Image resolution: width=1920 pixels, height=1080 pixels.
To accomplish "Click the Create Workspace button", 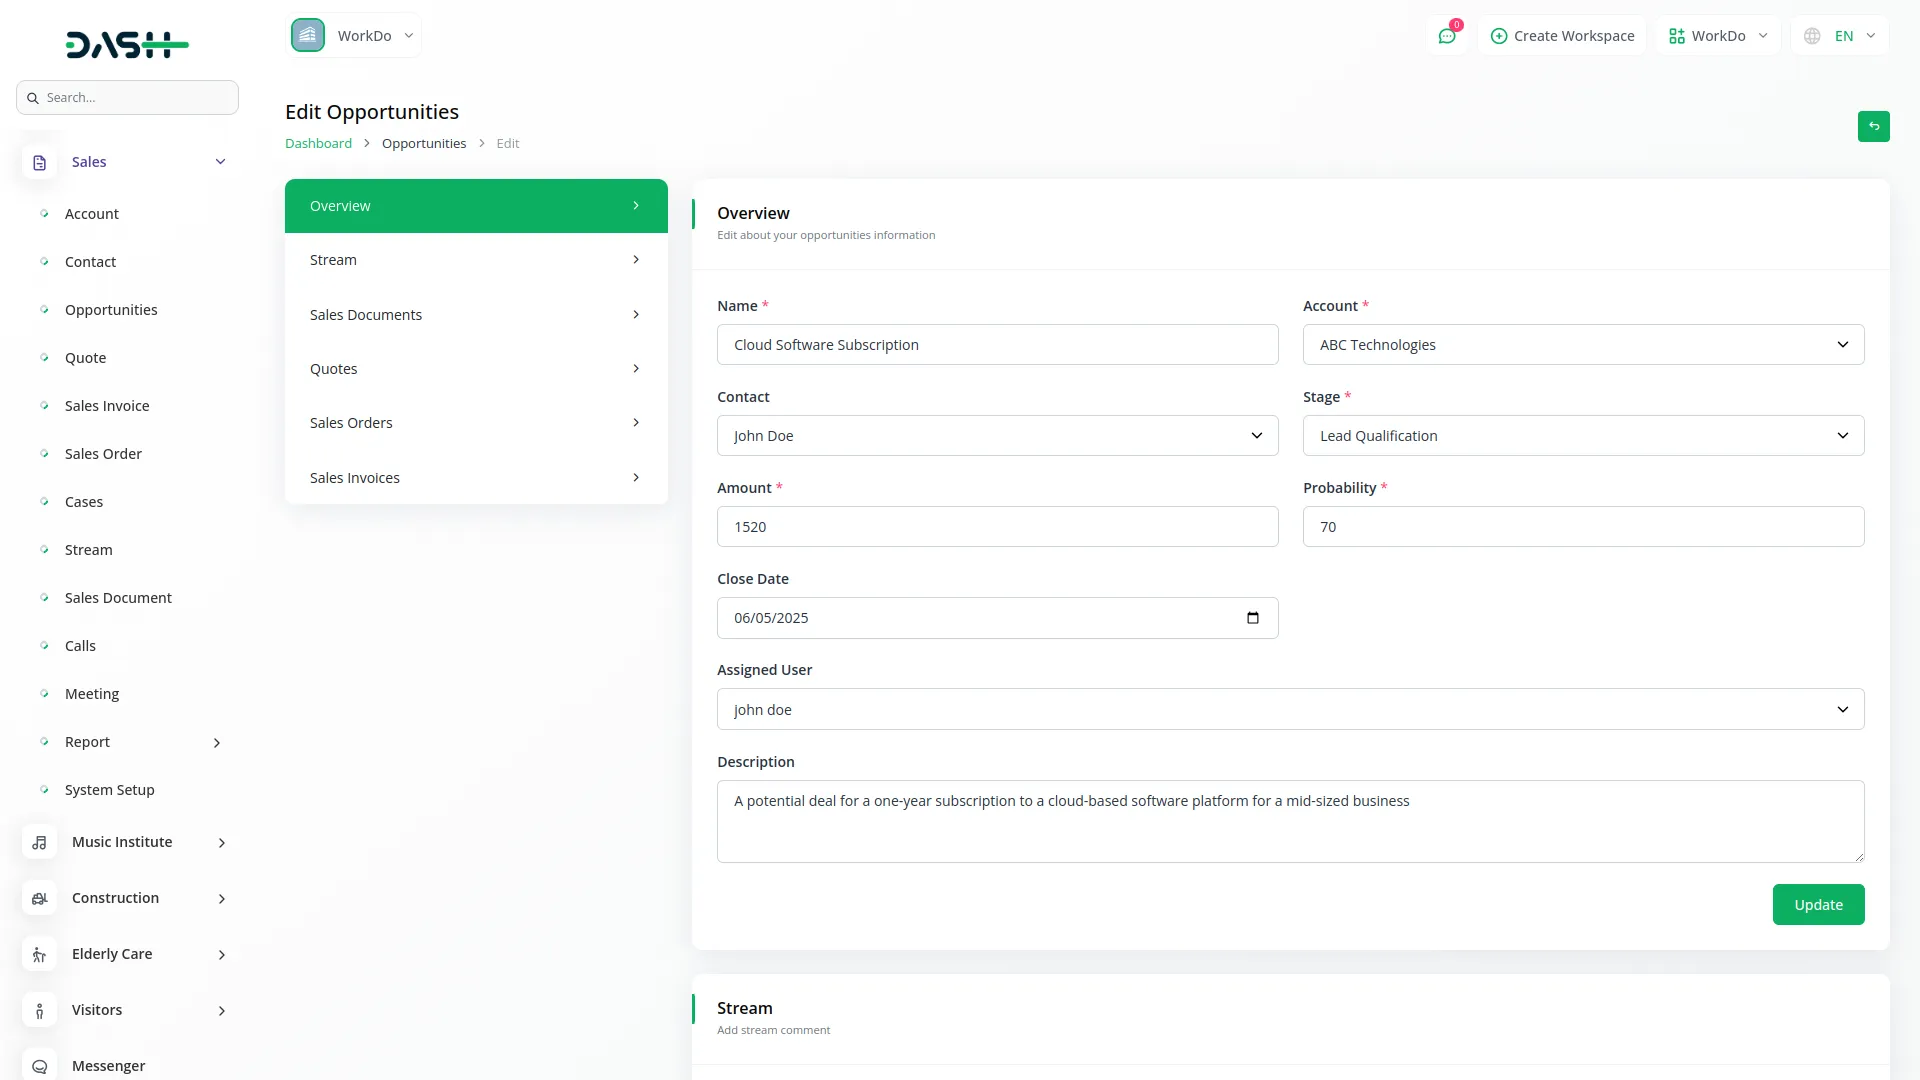I will tap(1562, 36).
